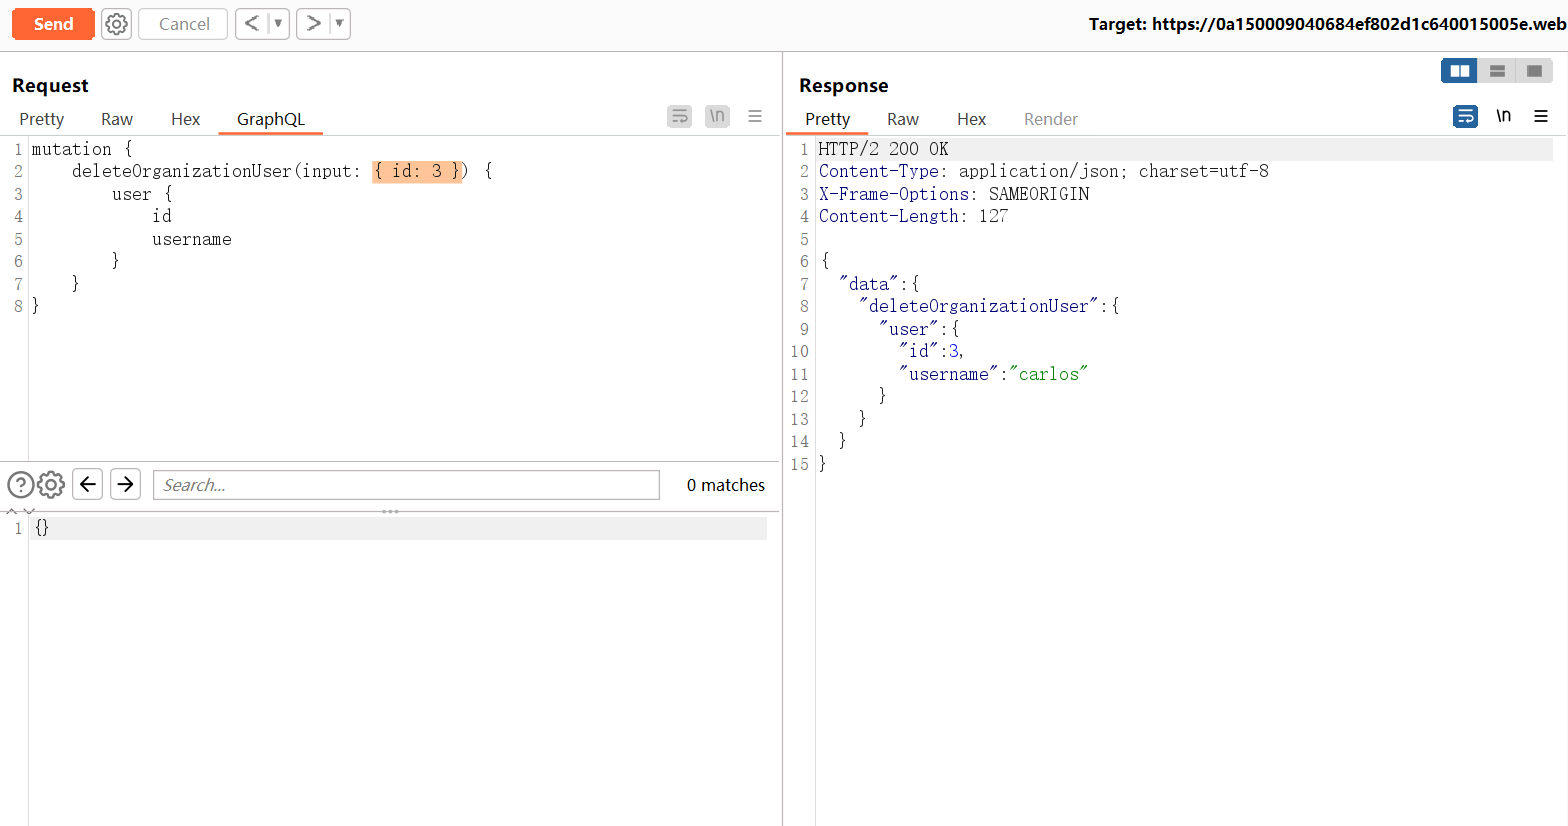Switch to Response Hex tab
This screenshot has height=826, width=1568.
pos(971,119)
